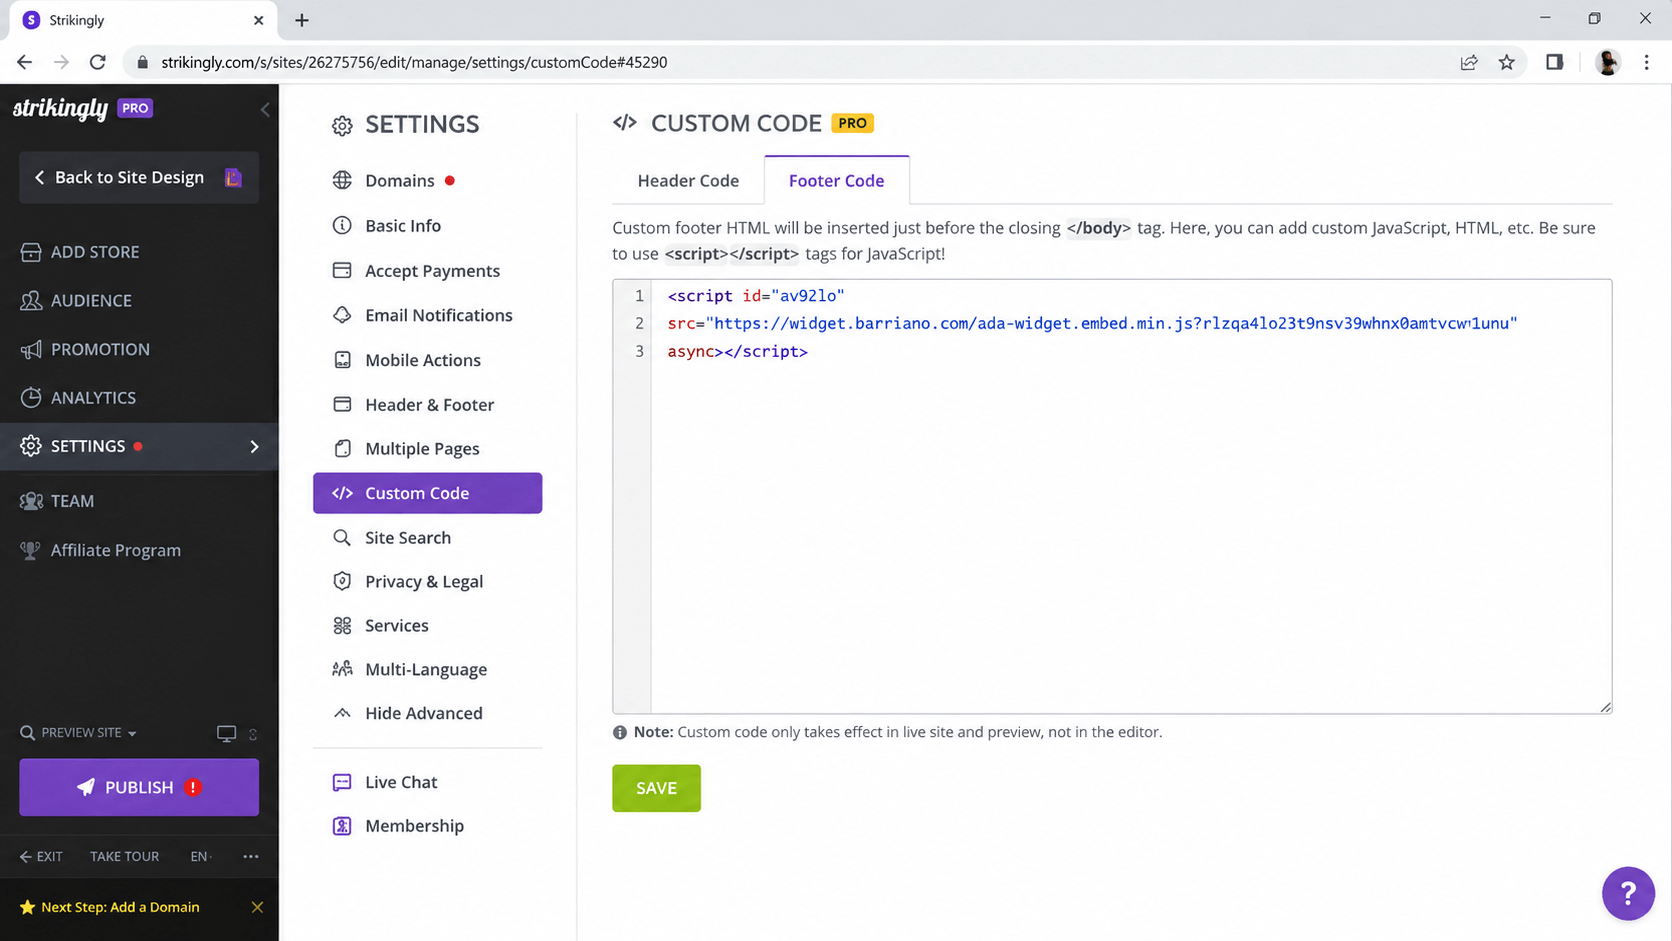Click the code editor resize handle
Image resolution: width=1672 pixels, height=941 pixels.
tap(1605, 707)
